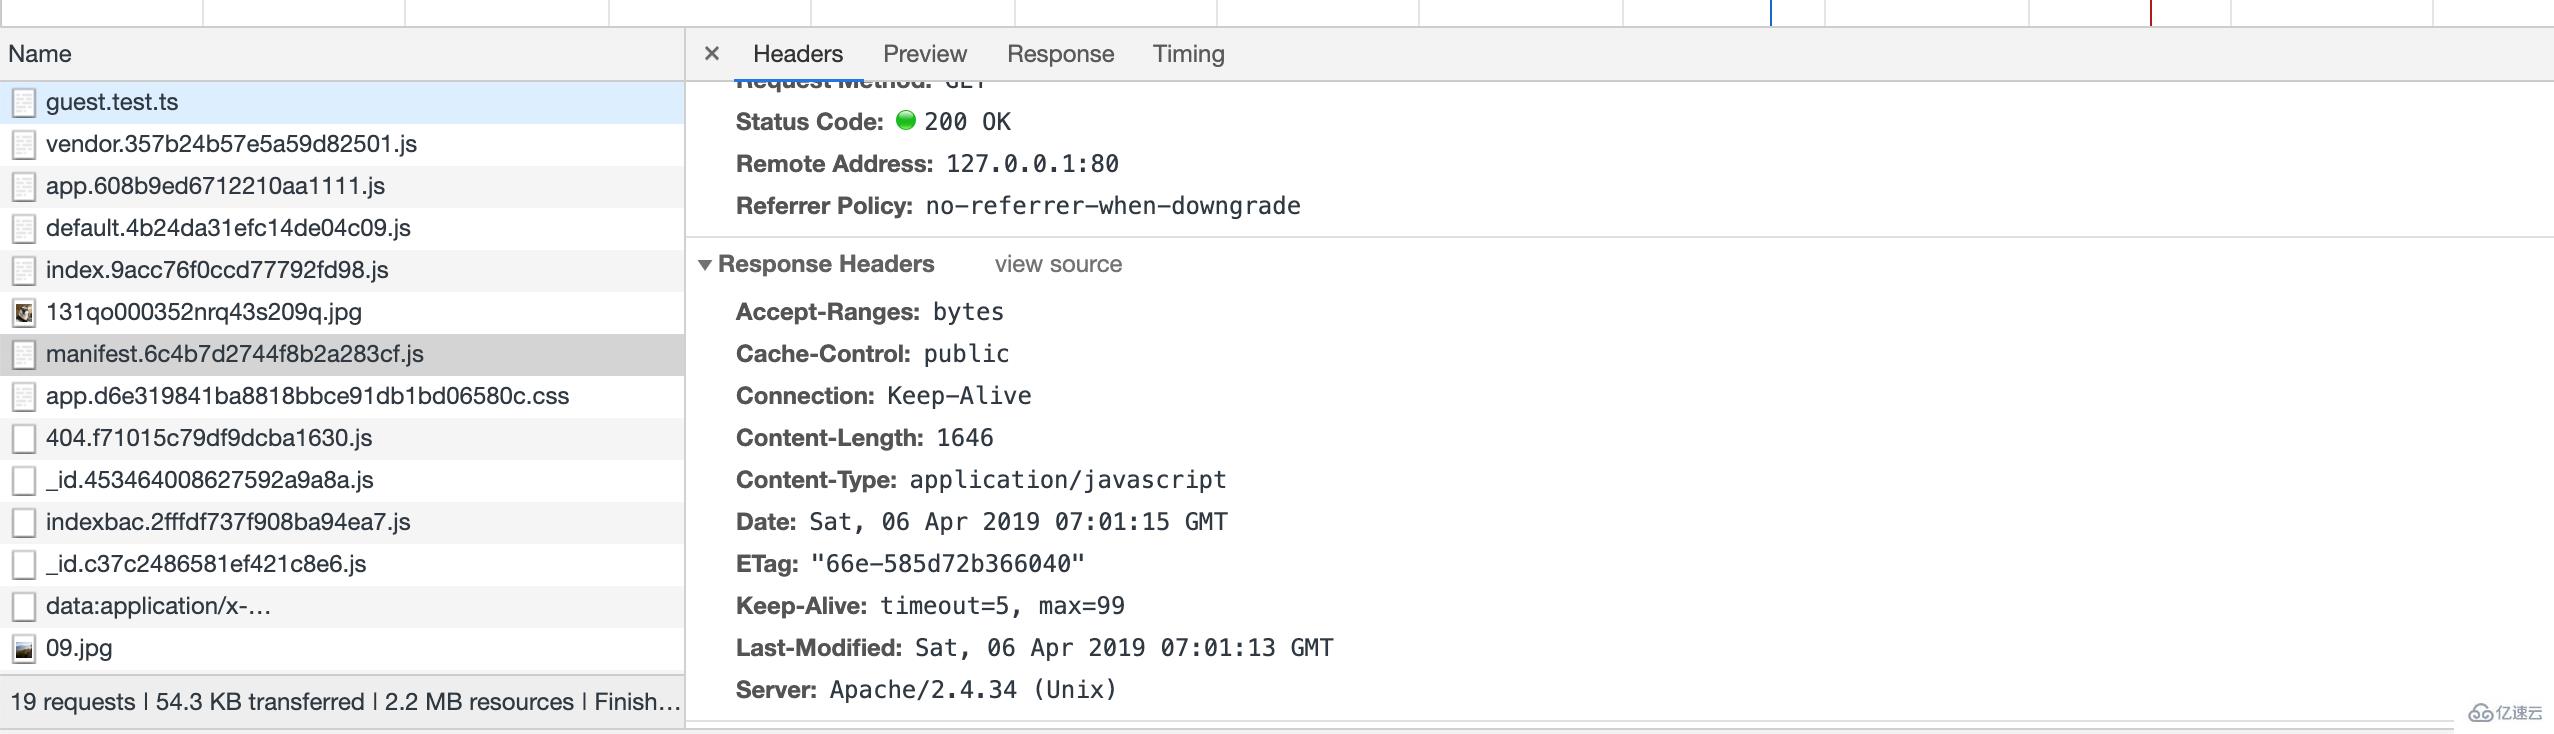2554x734 pixels.
Task: Click the Accept-Ranges value bytes
Action: [968, 312]
